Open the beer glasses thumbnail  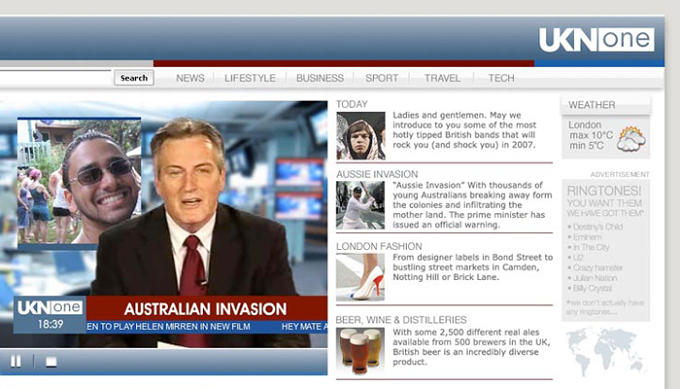pos(360,351)
